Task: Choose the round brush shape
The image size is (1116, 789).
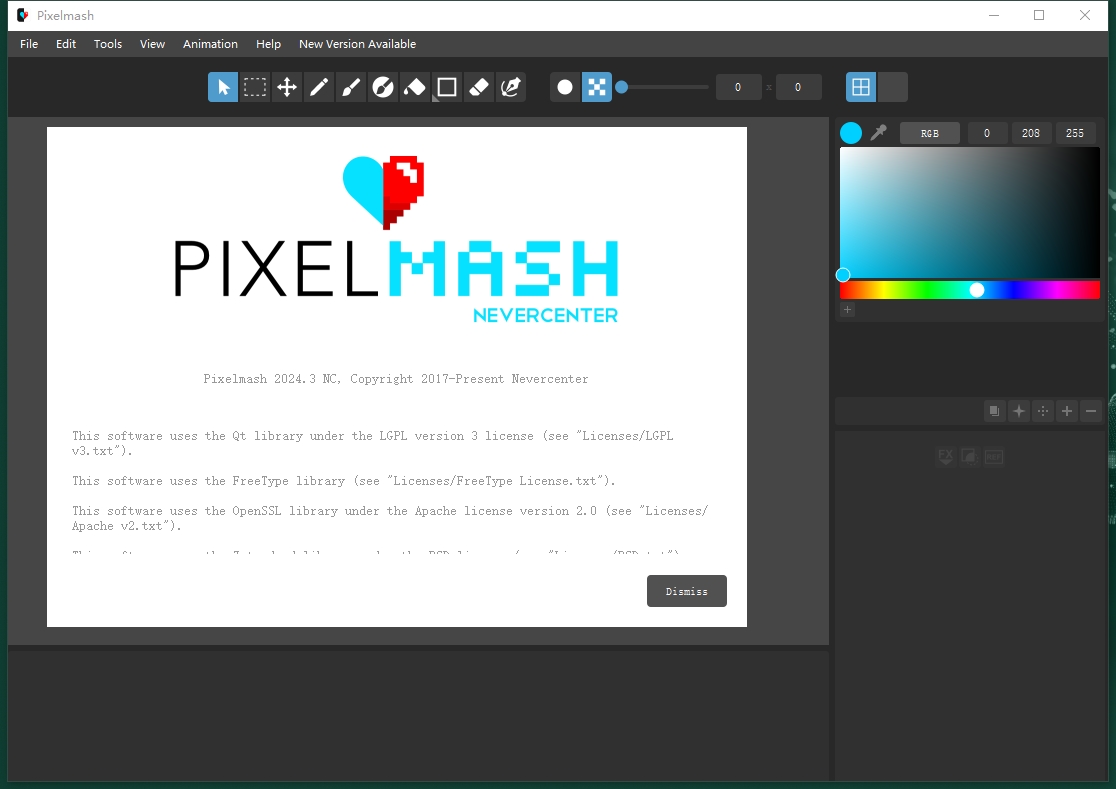Action: (x=565, y=88)
